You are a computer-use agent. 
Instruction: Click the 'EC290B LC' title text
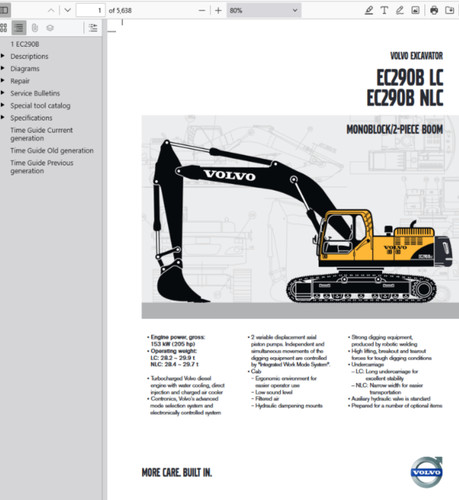[x=410, y=78]
